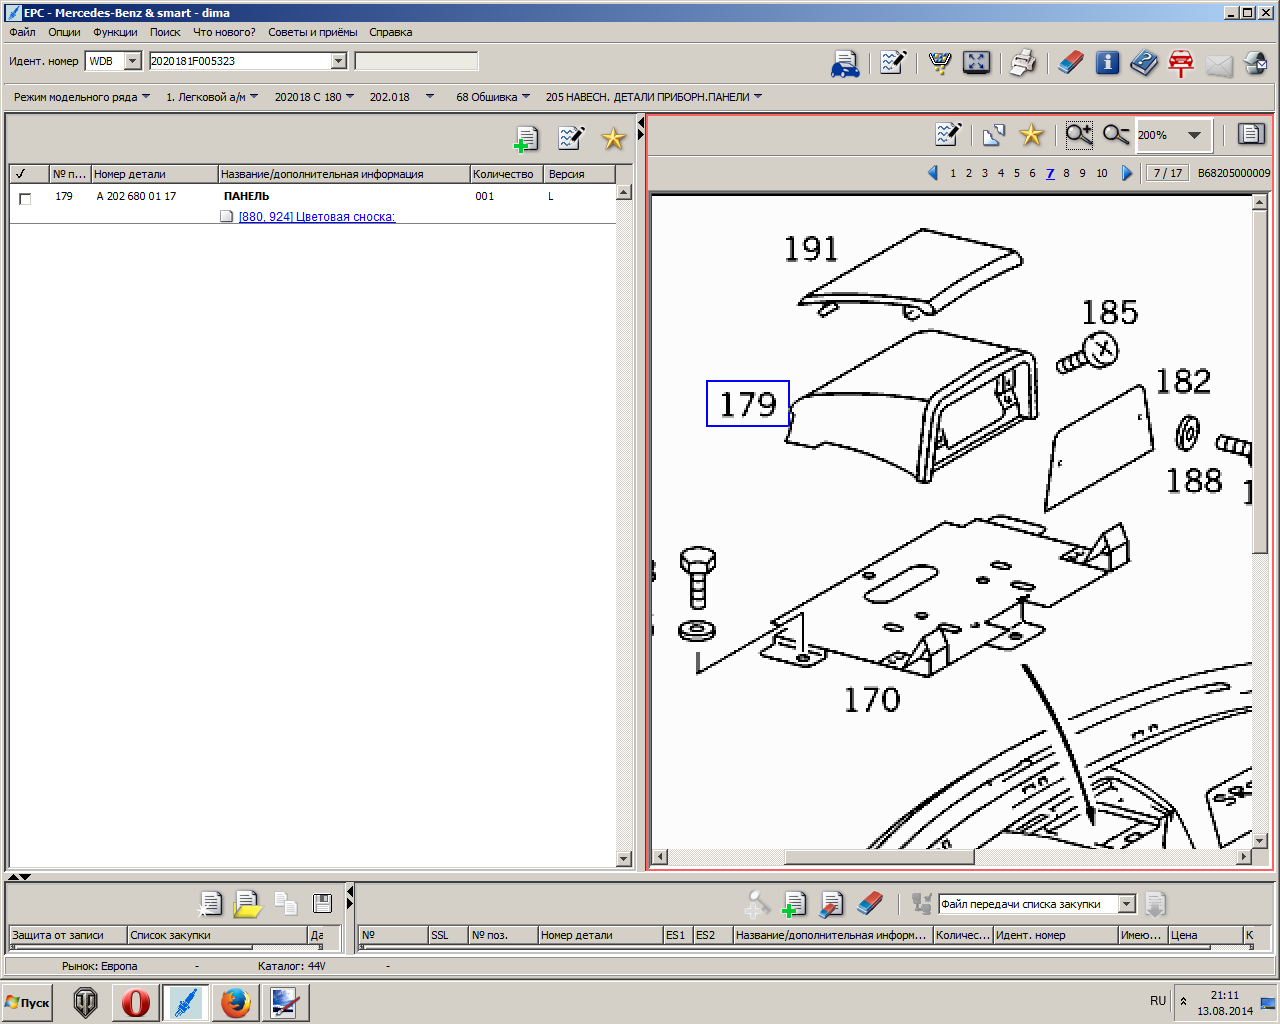Open notes icon in picture pane
The width and height of the screenshot is (1280, 1024).
[x=947, y=134]
